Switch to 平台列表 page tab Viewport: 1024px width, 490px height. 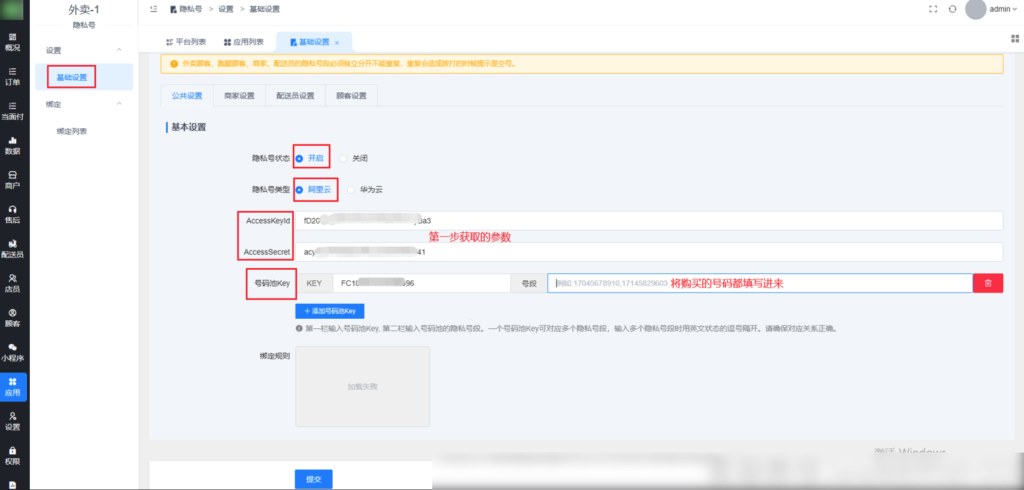[x=186, y=42]
